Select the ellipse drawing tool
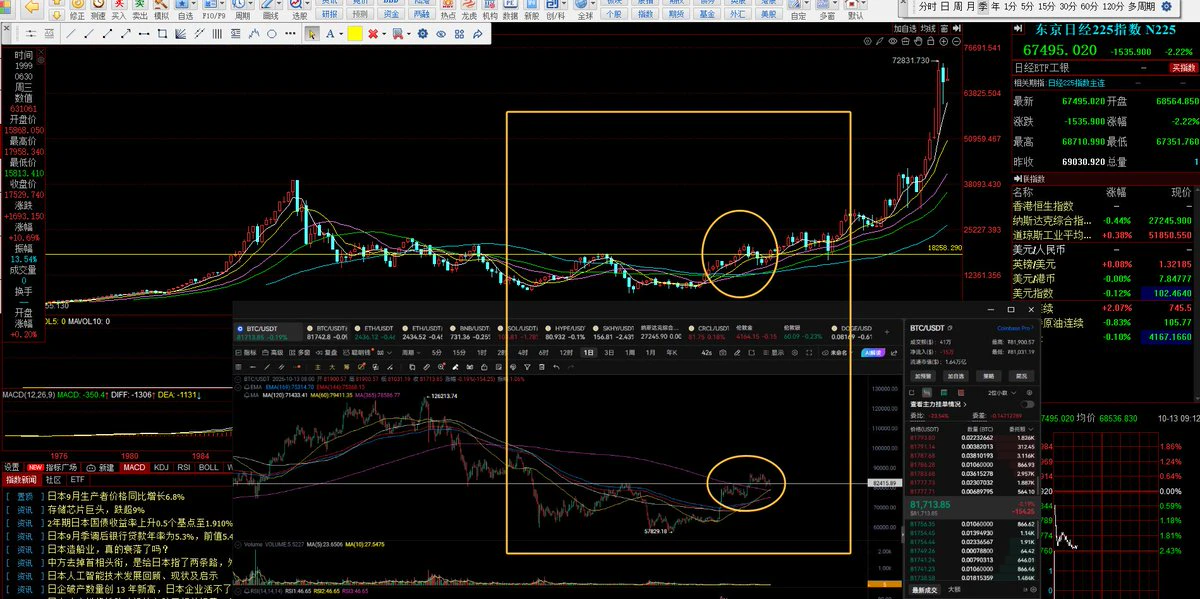The image size is (1200, 599). [271, 34]
